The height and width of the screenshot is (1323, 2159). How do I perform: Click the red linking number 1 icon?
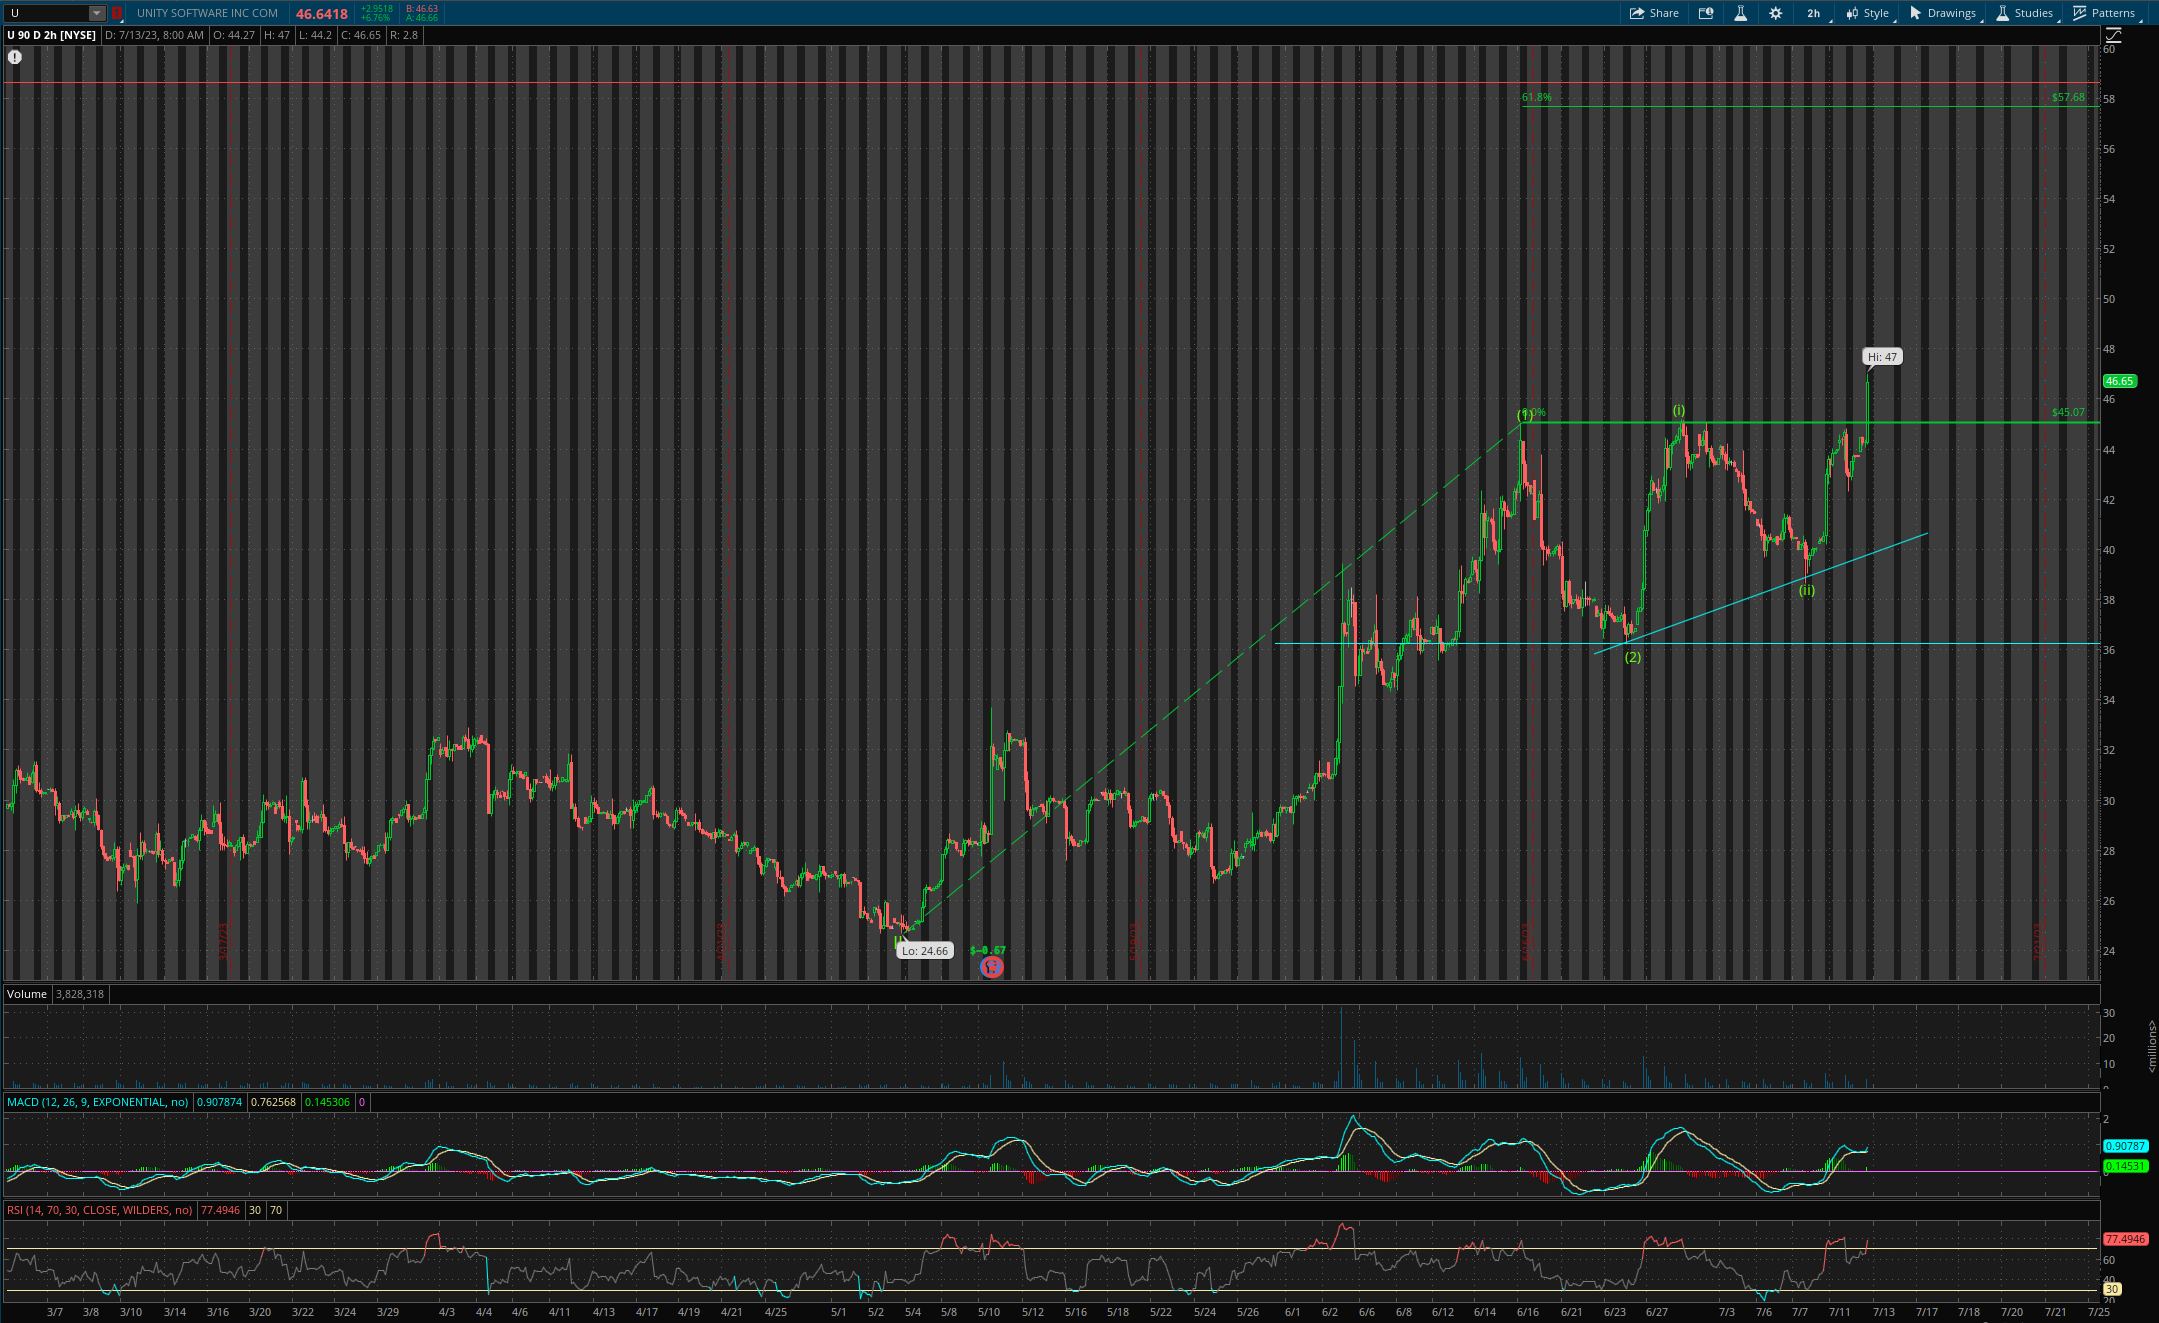tap(117, 13)
